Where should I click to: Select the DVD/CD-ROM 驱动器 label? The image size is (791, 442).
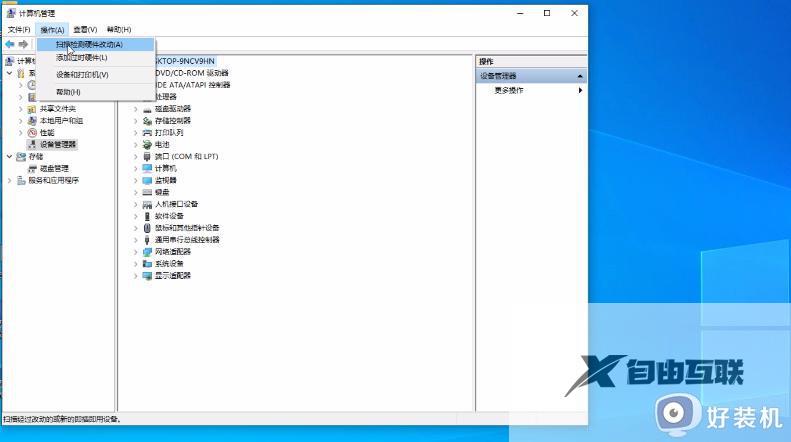192,73
